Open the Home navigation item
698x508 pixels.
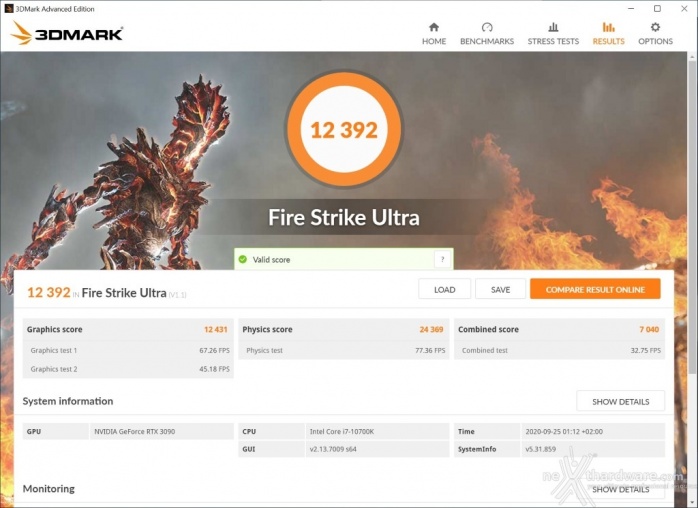pyautogui.click(x=434, y=34)
